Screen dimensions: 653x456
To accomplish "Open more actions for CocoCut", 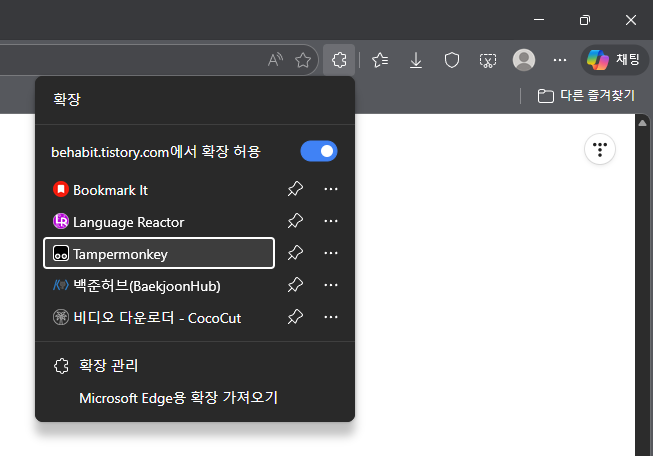I will coord(331,317).
